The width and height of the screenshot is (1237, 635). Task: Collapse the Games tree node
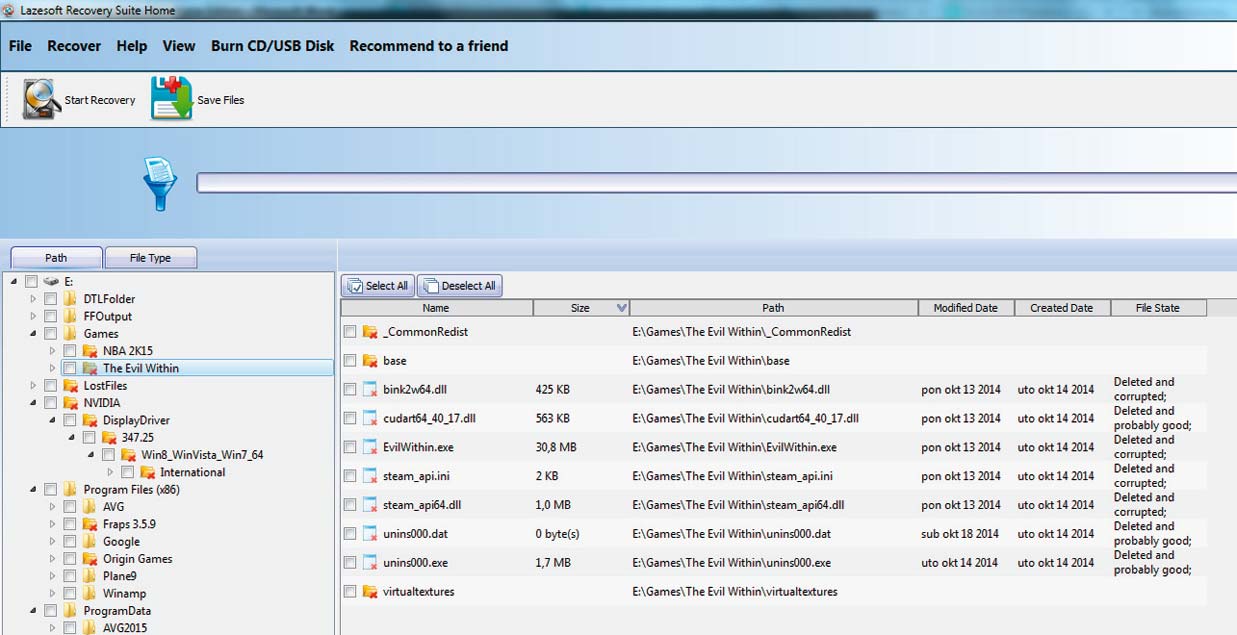(x=33, y=334)
